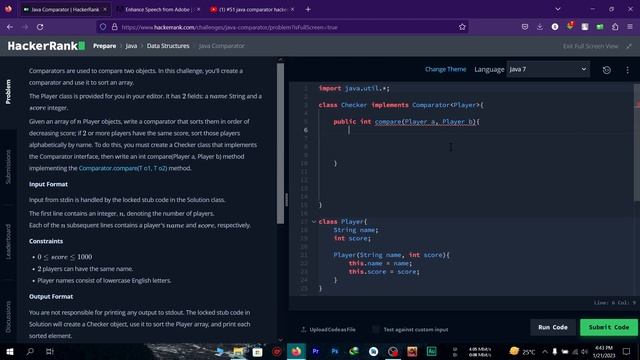Click the Java breadcrumb link
Screen dimensions: 640x360
pyautogui.click(x=131, y=46)
